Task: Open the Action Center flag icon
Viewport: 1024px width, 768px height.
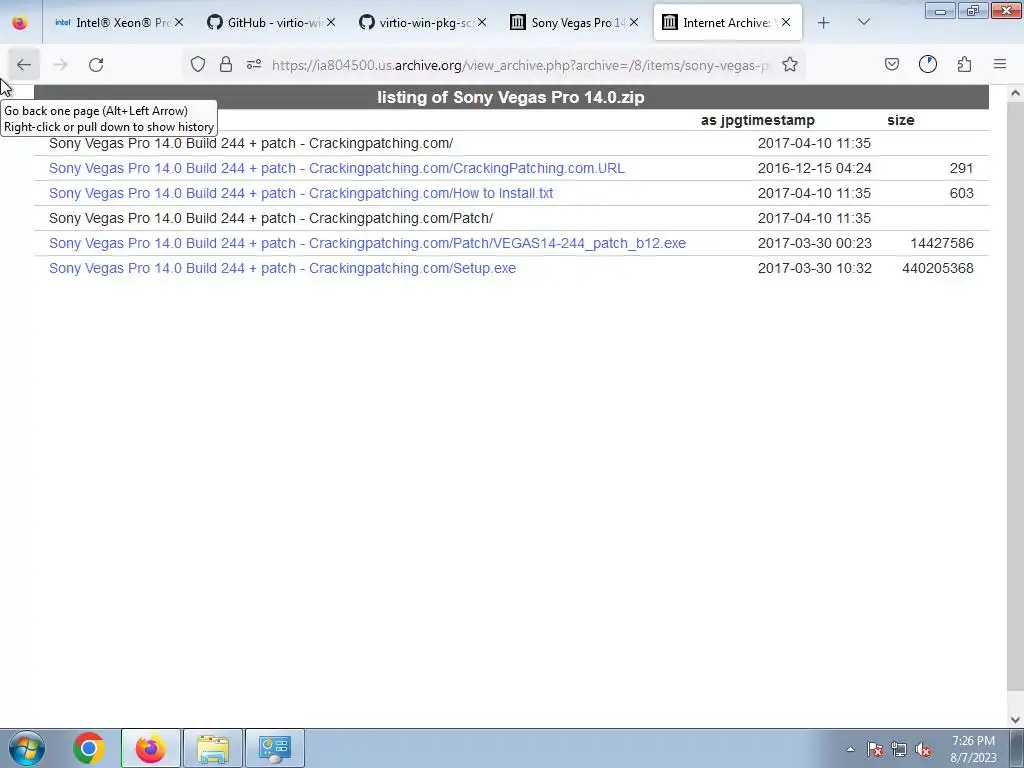Action: click(x=874, y=749)
